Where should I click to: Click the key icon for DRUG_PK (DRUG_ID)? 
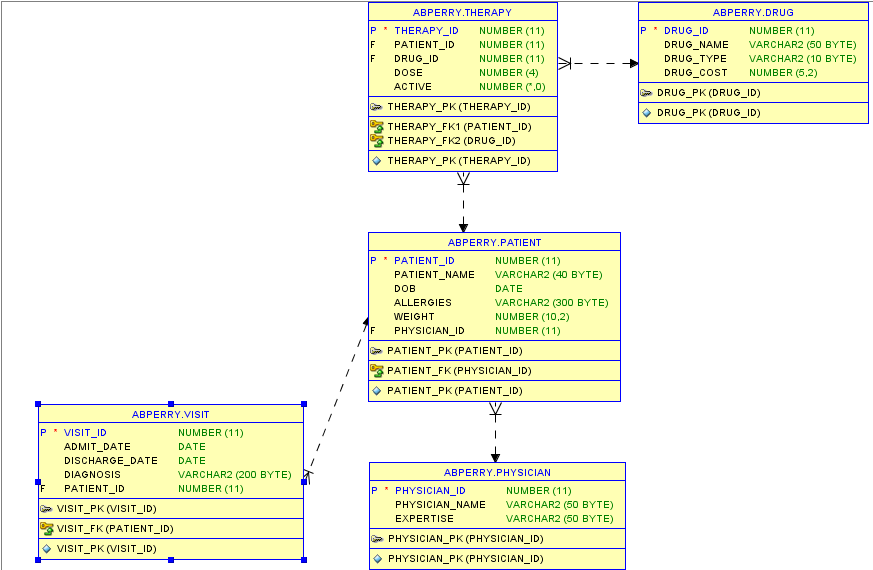click(x=646, y=93)
